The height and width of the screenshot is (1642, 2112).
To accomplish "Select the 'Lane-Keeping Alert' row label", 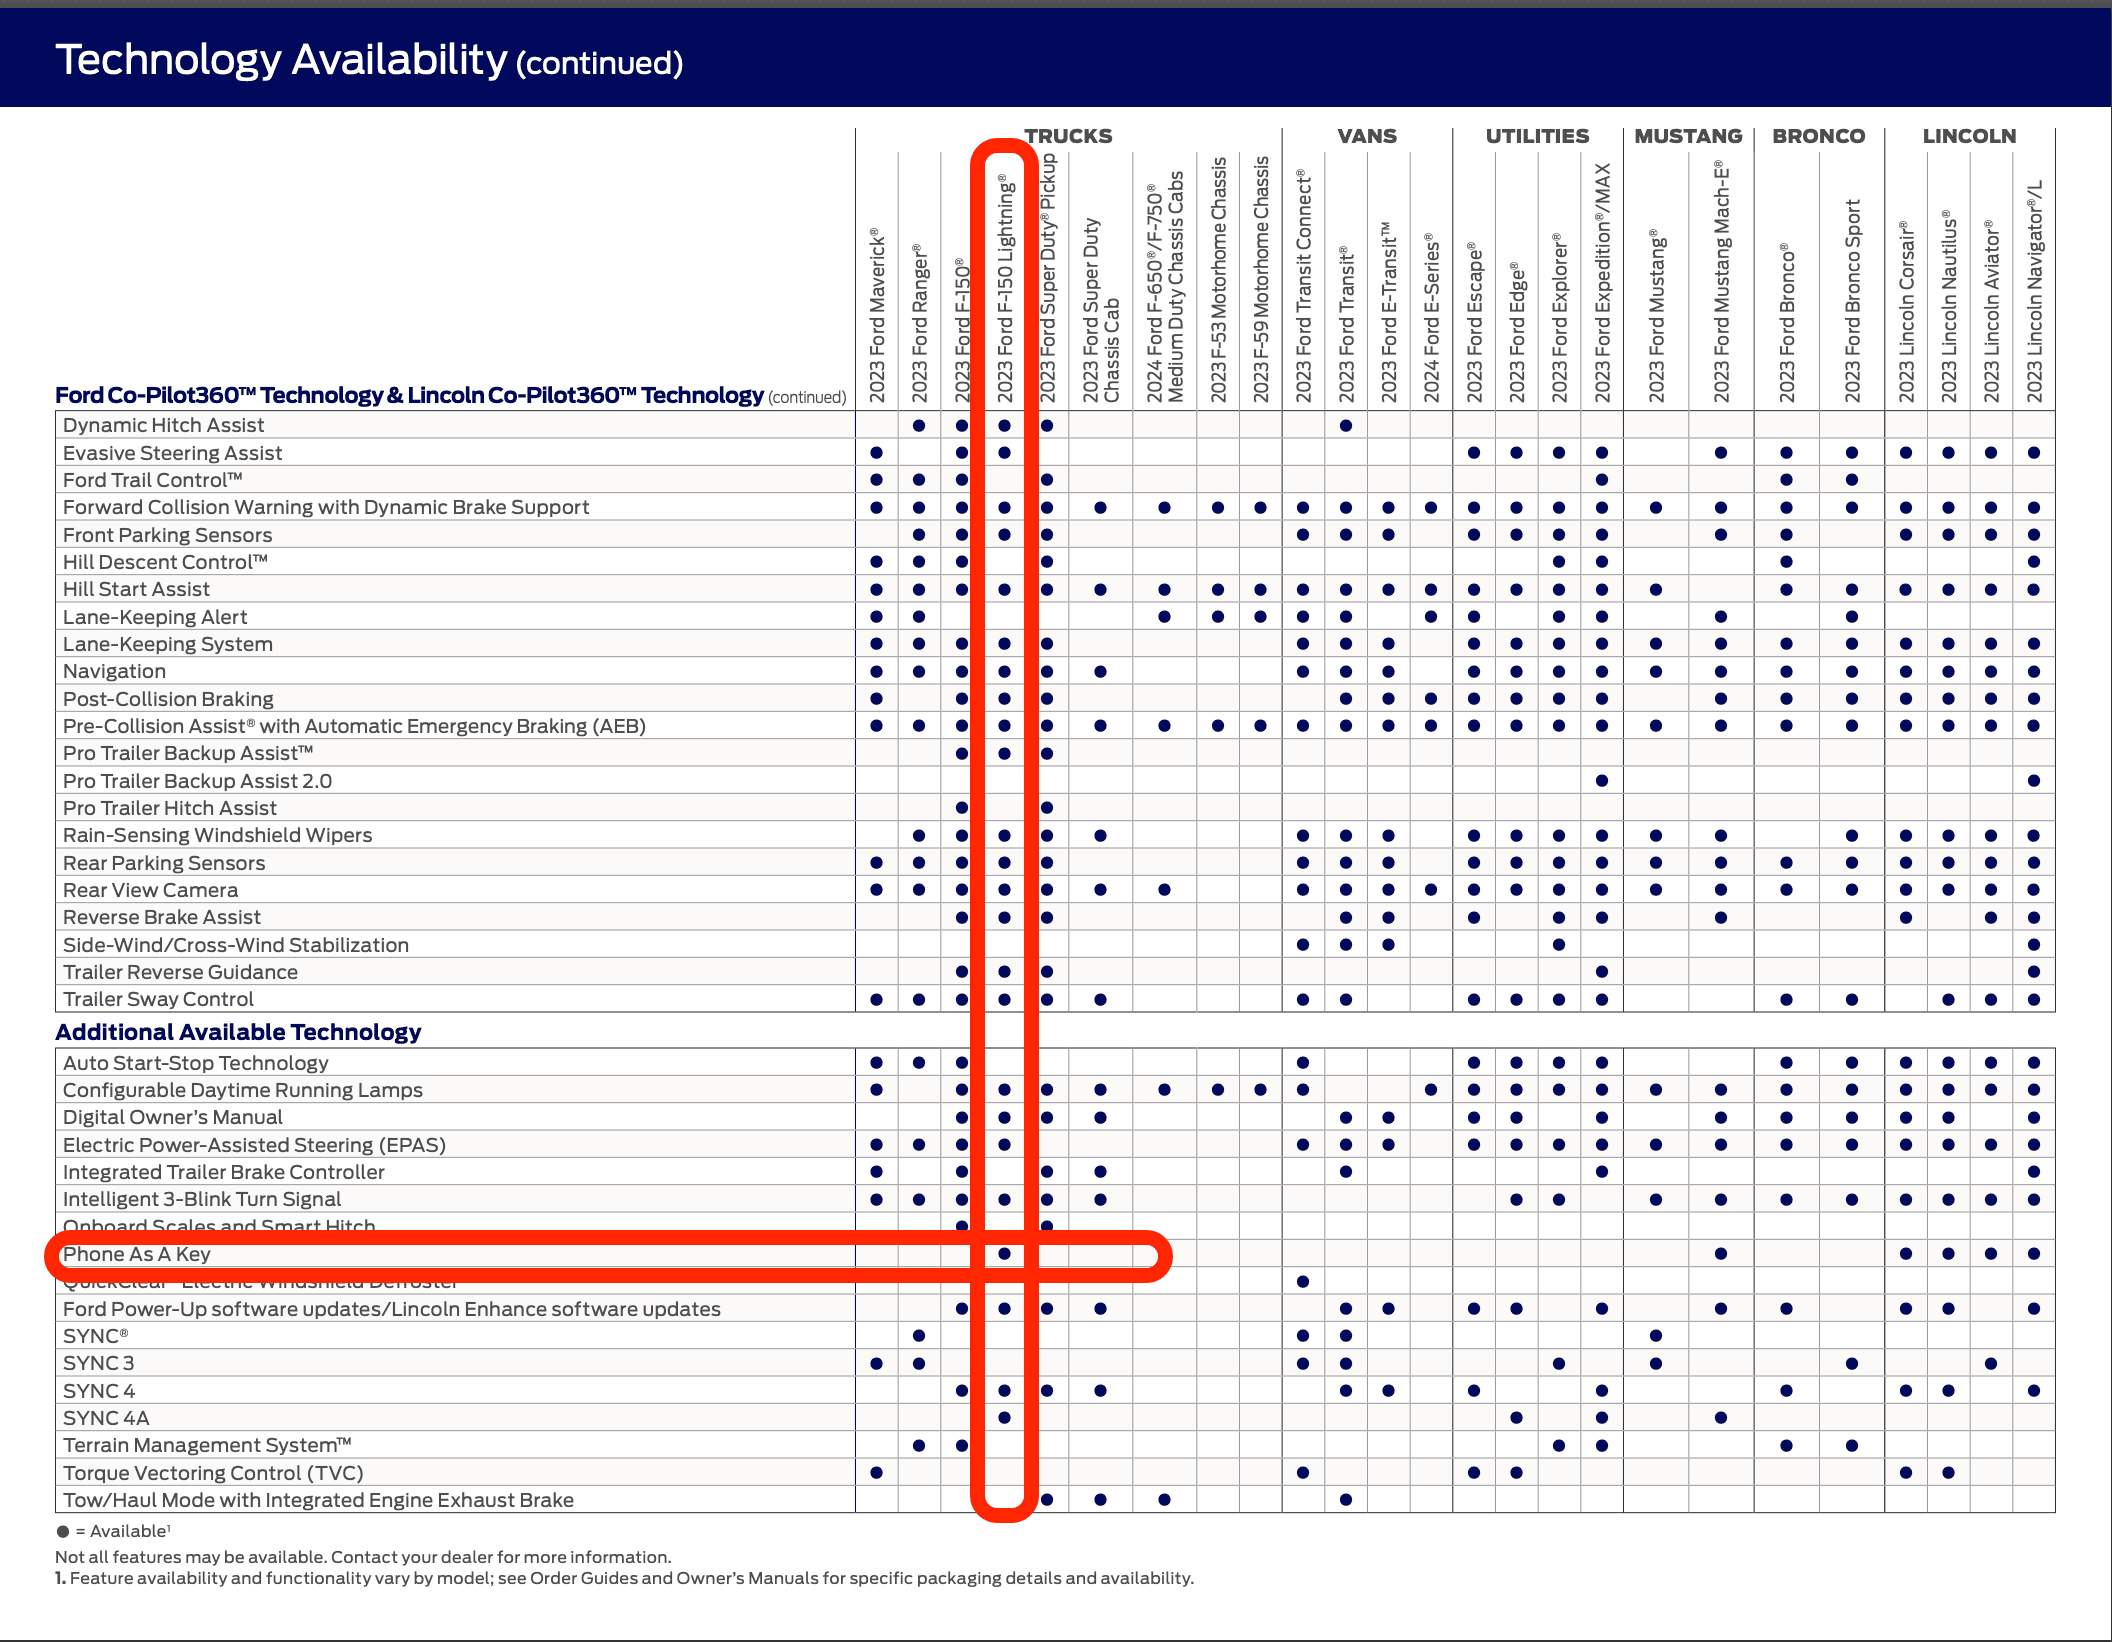I will 155,617.
